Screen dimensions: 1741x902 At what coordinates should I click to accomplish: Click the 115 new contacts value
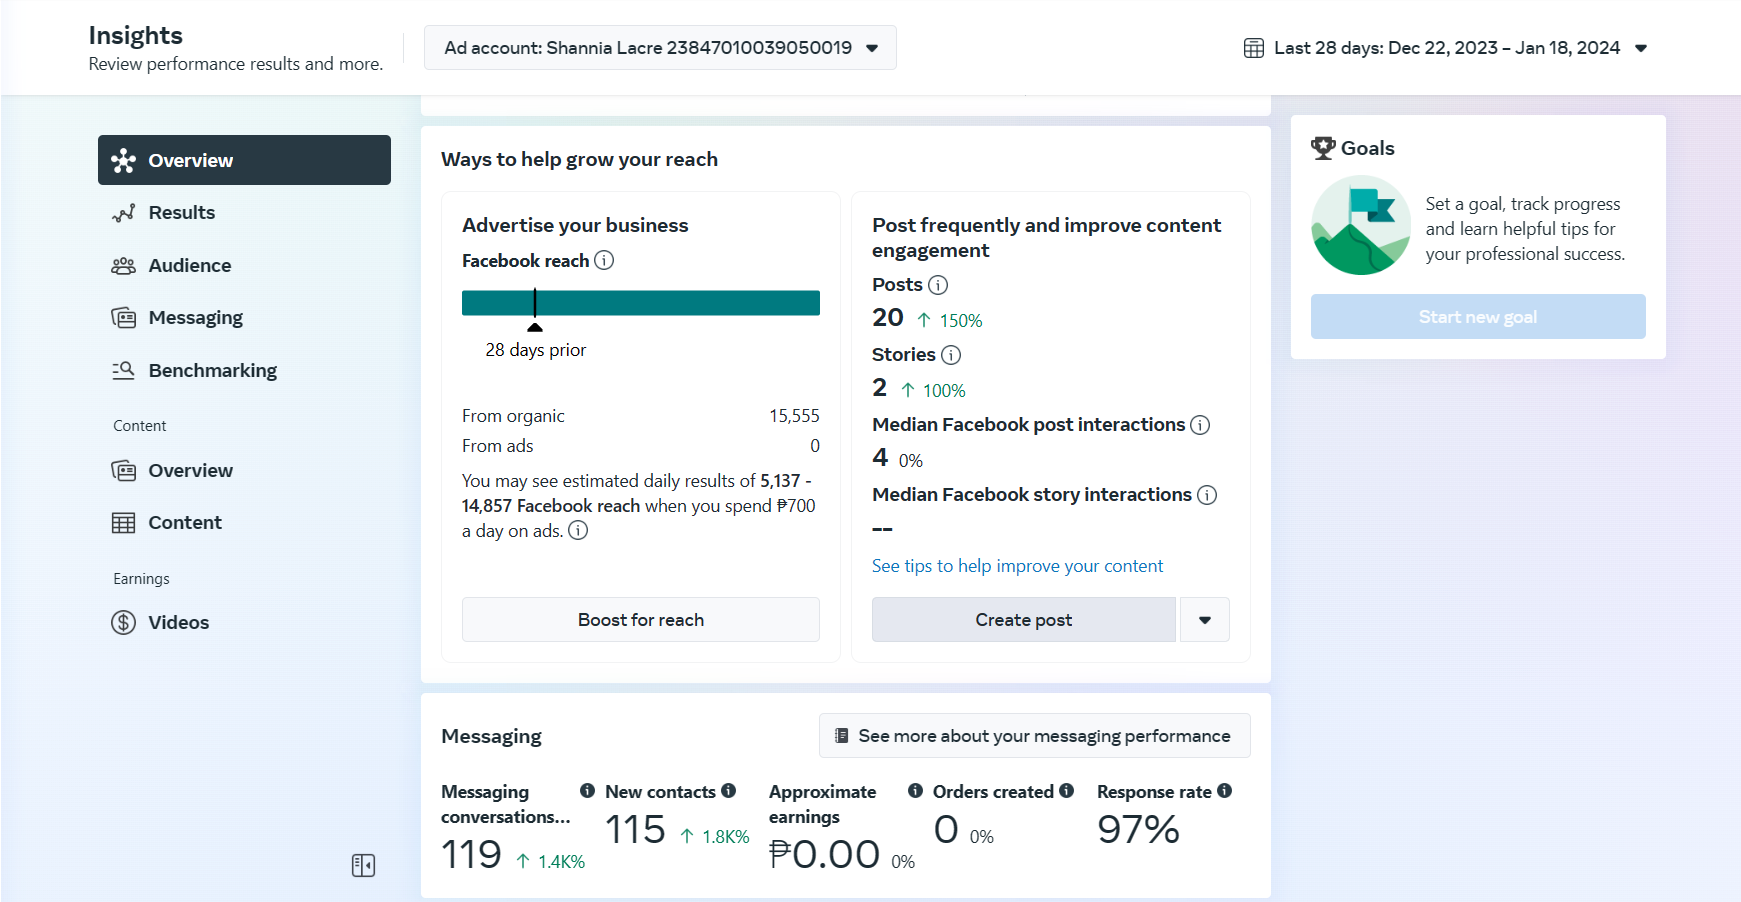coord(635,830)
